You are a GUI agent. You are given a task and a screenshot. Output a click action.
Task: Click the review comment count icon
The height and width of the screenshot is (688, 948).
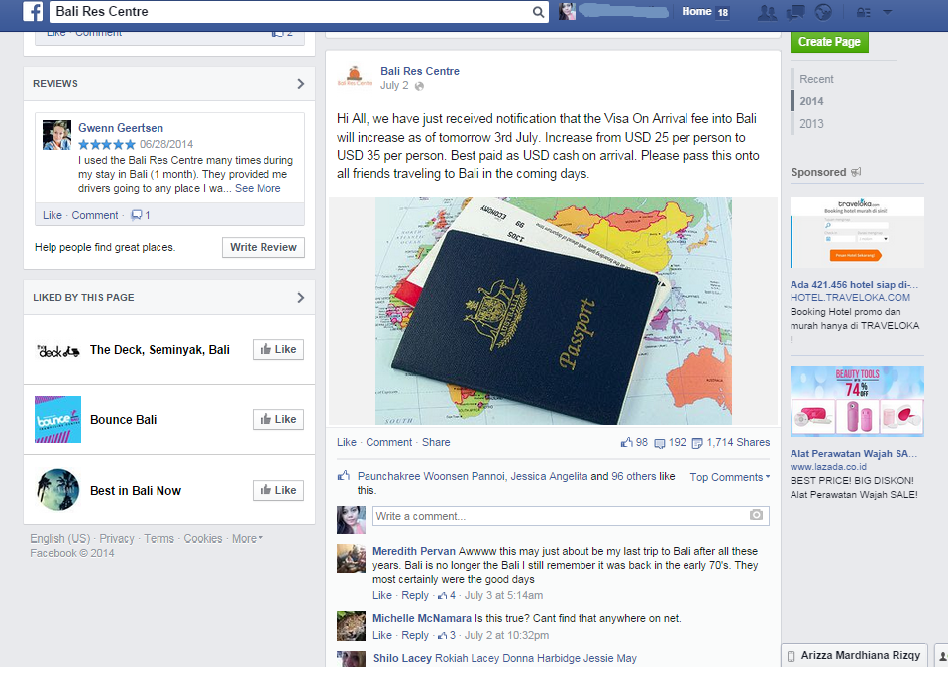(137, 215)
